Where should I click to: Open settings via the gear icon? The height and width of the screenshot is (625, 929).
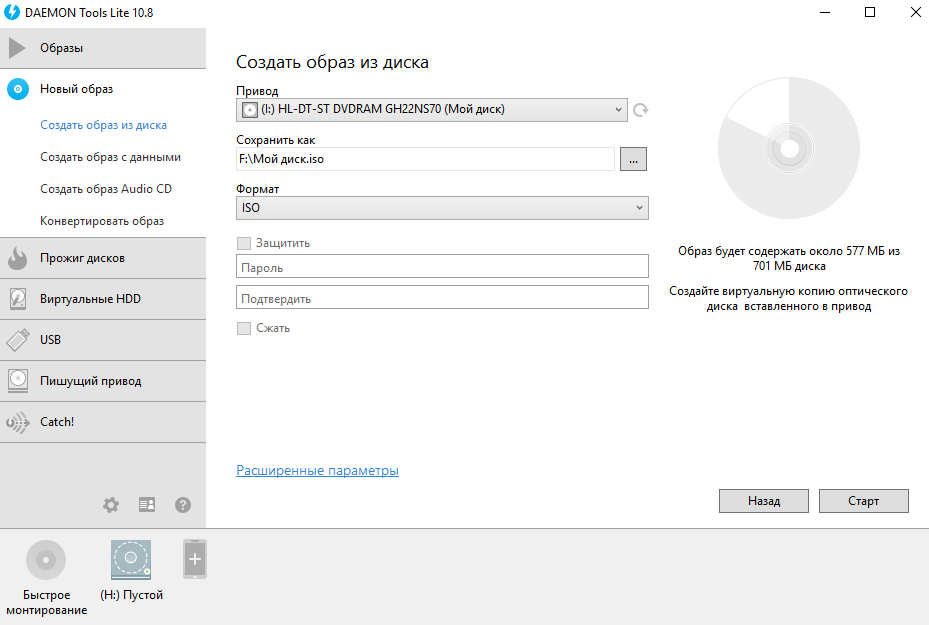pos(111,505)
